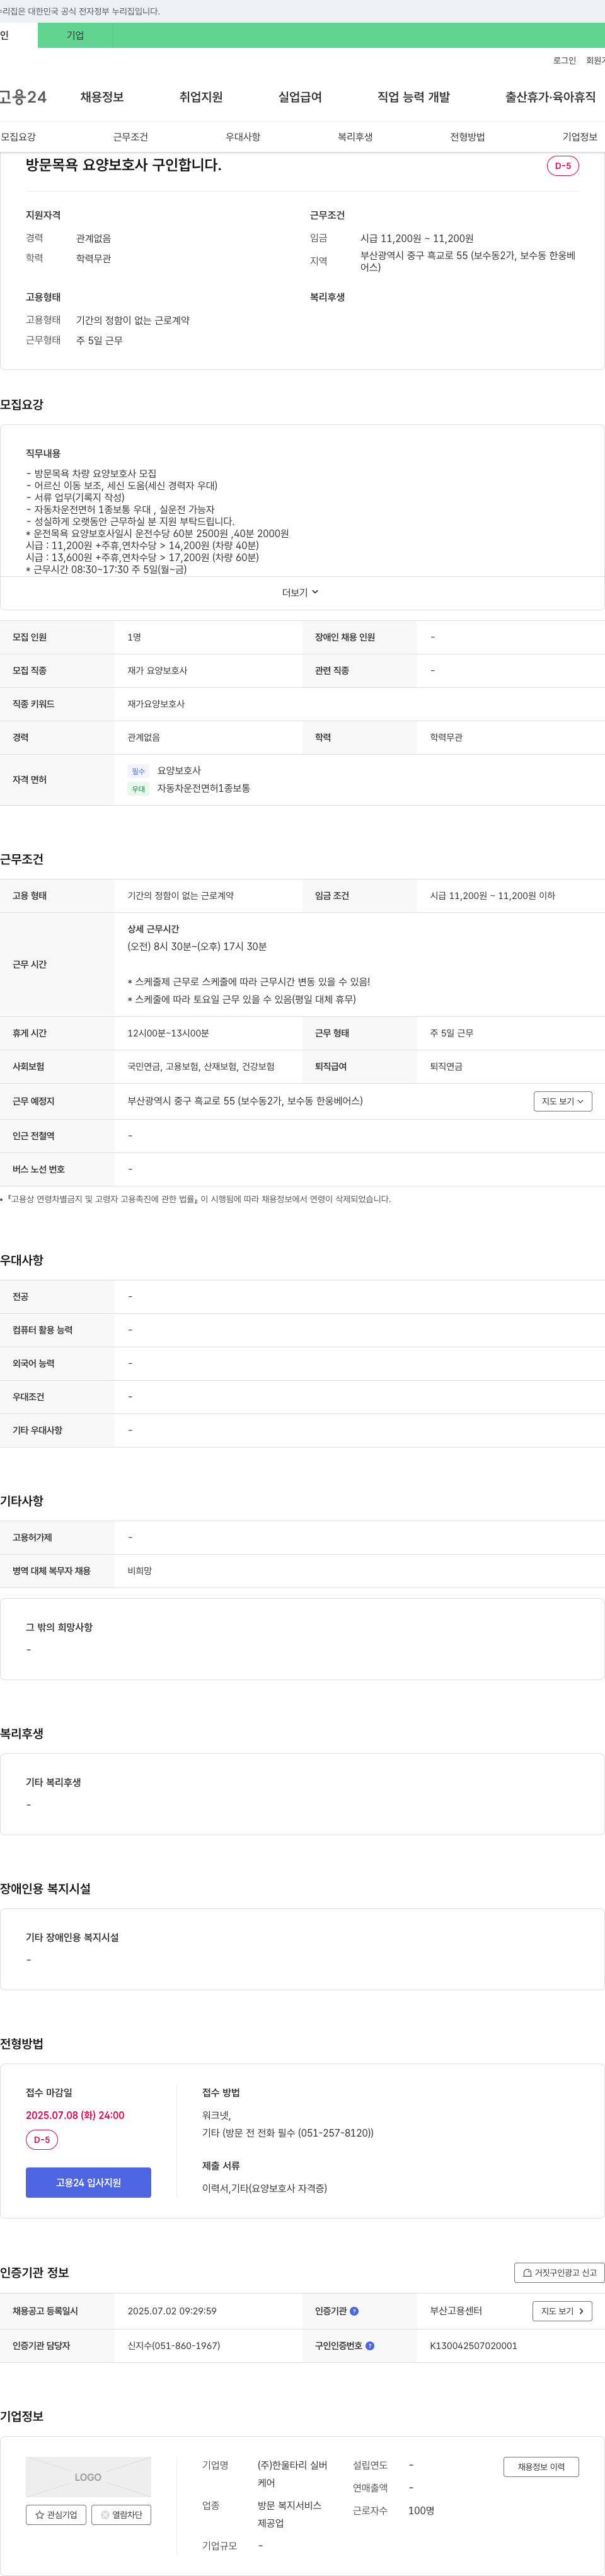Viewport: 605px width, 2576px height.
Task: Jump to 우대사항 section tab
Action: [243, 137]
